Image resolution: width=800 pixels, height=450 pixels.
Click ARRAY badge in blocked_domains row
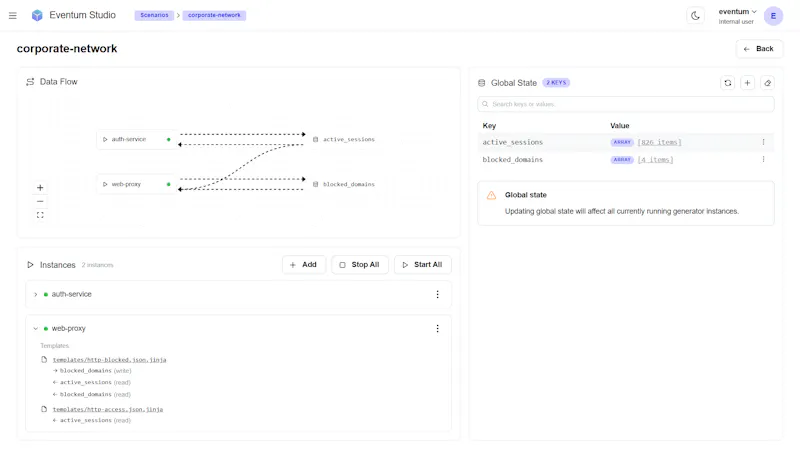click(622, 160)
